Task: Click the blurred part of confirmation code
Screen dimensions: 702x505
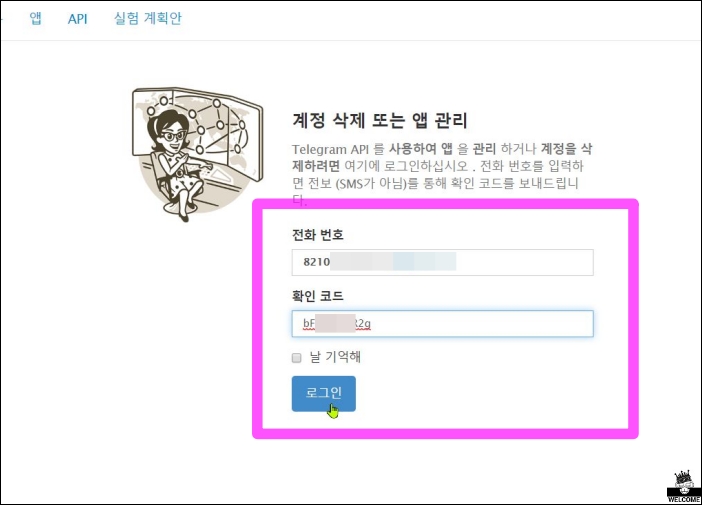Action: click(x=335, y=323)
